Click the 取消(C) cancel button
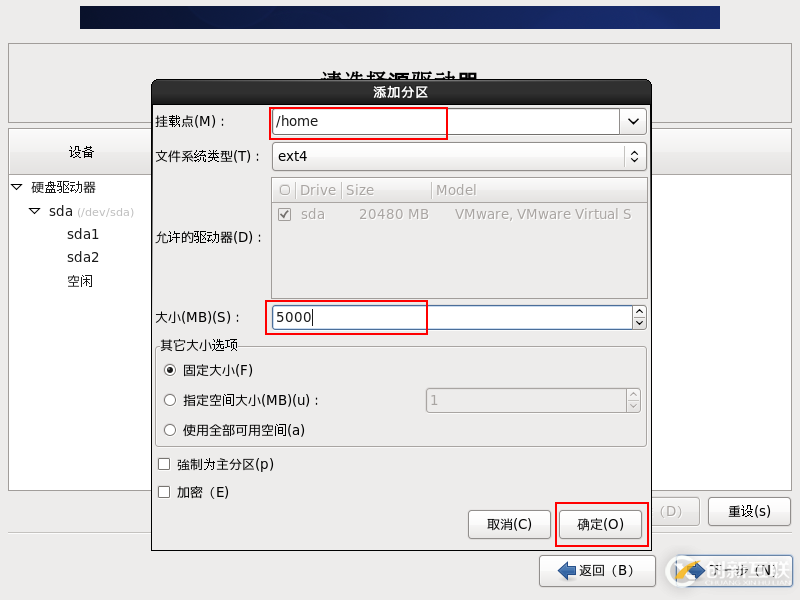800x600 pixels. 509,524
